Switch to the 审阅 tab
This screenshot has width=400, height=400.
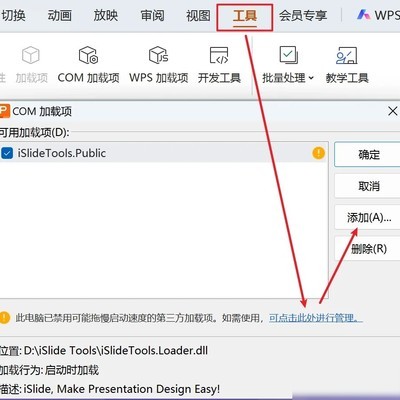pos(152,15)
